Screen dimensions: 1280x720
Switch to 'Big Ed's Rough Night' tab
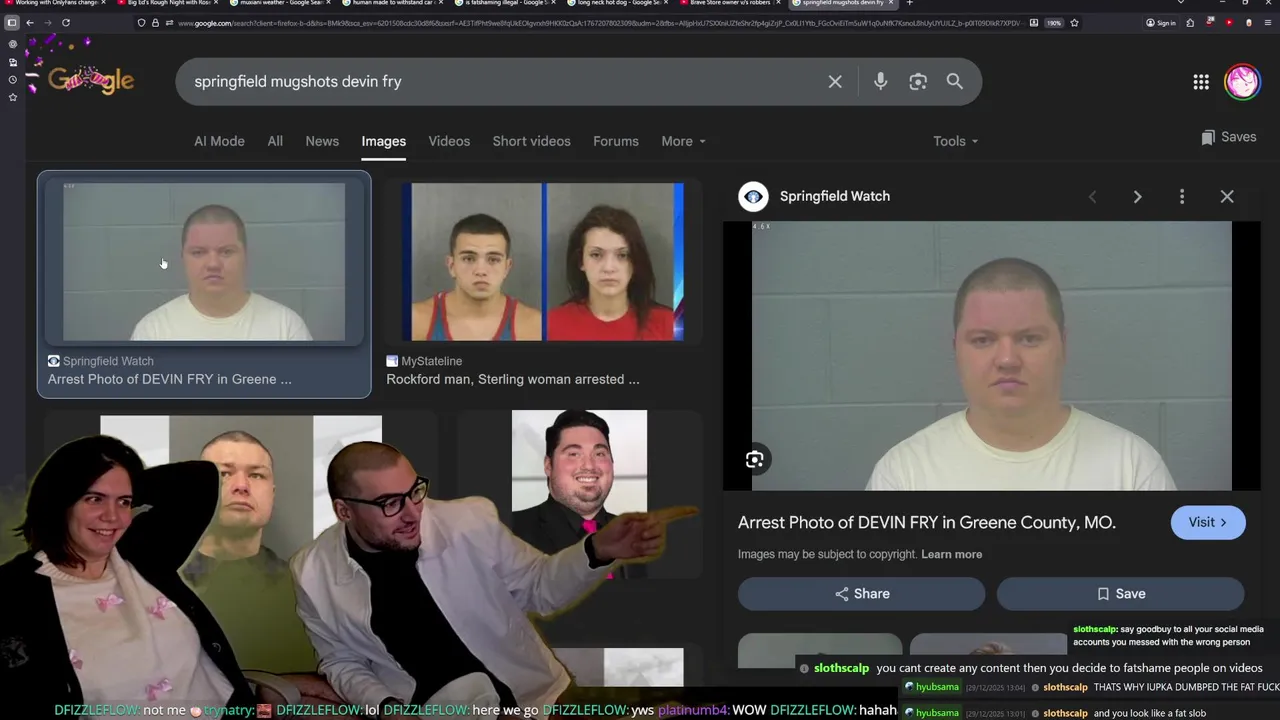coord(166,3)
